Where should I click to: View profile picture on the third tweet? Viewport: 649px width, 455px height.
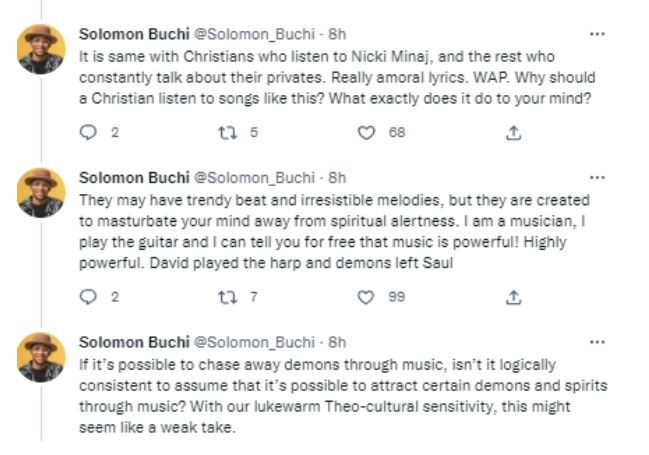42,357
